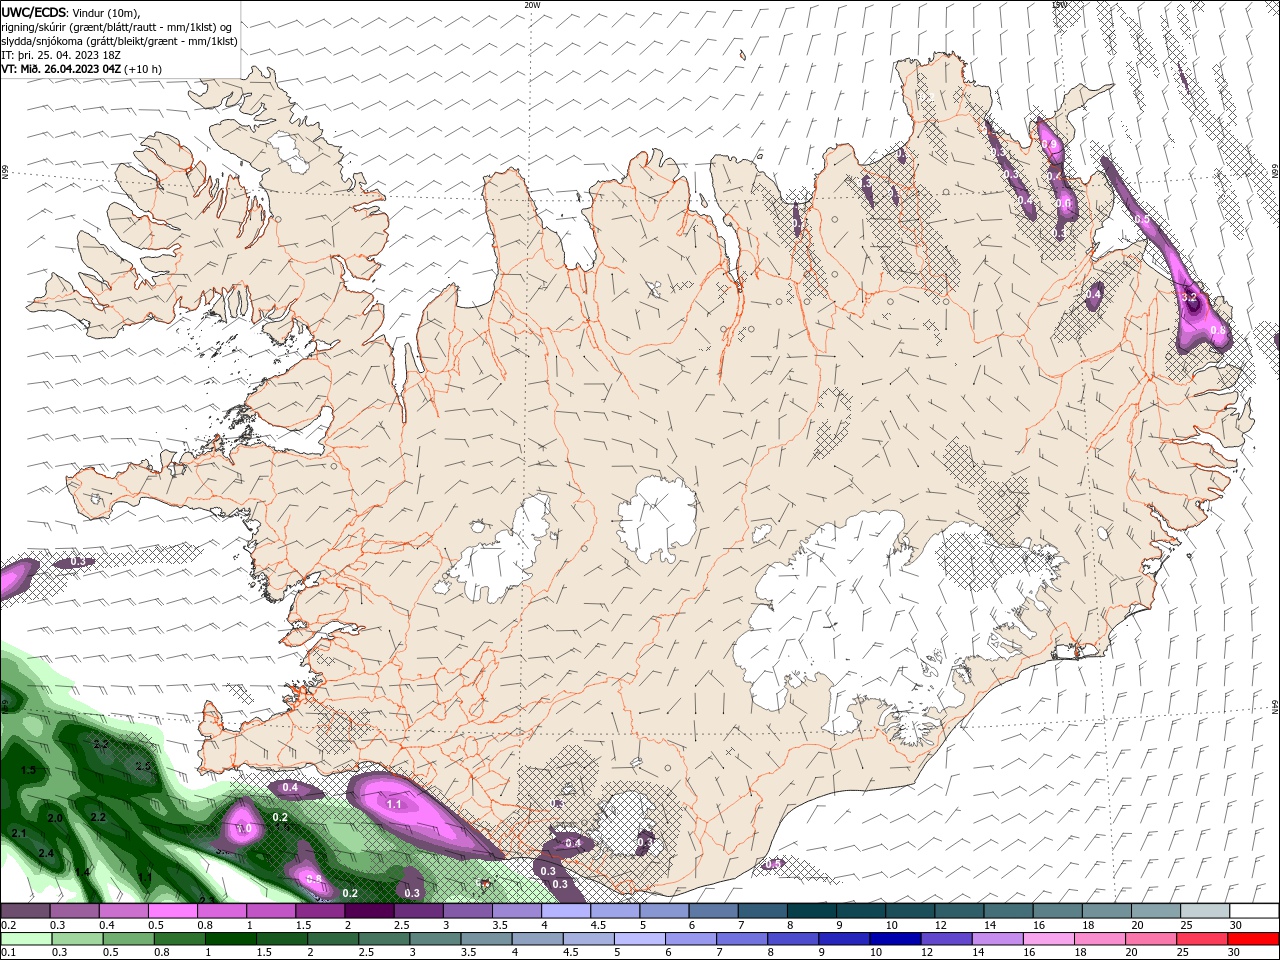
Task: Click the 'rigning/skúrir' rain description line
Action: [117, 27]
